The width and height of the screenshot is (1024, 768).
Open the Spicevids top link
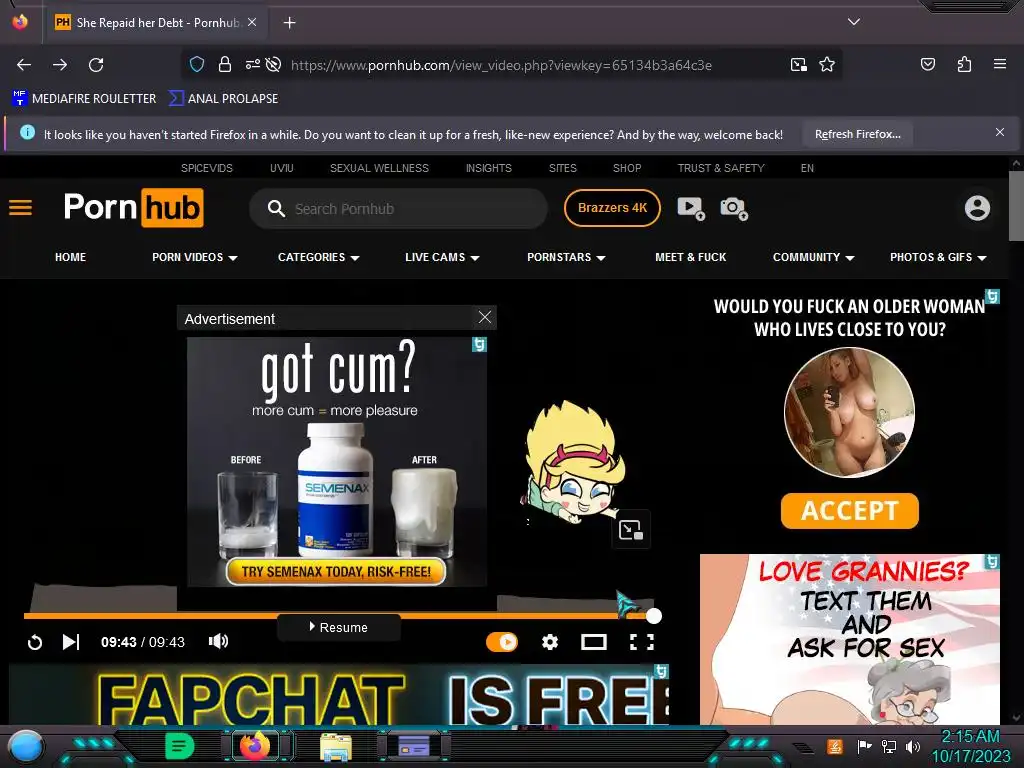[206, 168]
